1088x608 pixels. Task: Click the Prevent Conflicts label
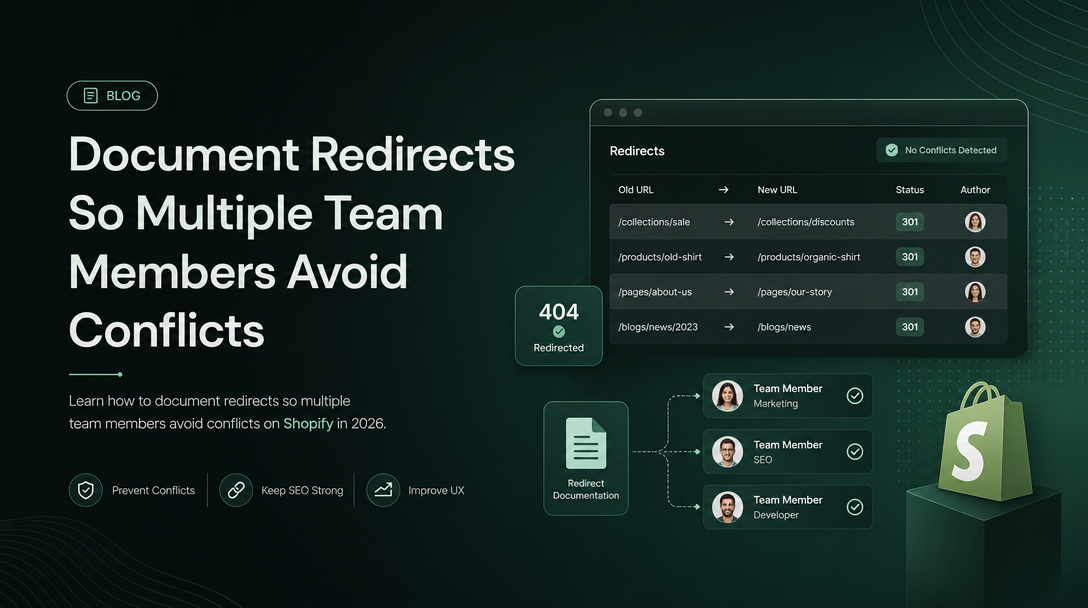click(153, 490)
